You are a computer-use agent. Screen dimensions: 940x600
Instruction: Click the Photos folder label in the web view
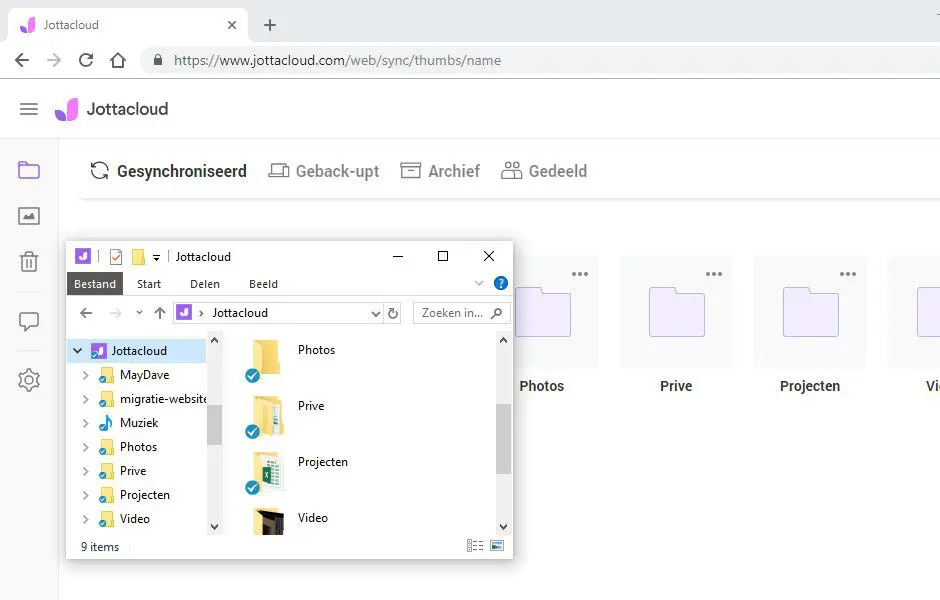[x=542, y=386]
